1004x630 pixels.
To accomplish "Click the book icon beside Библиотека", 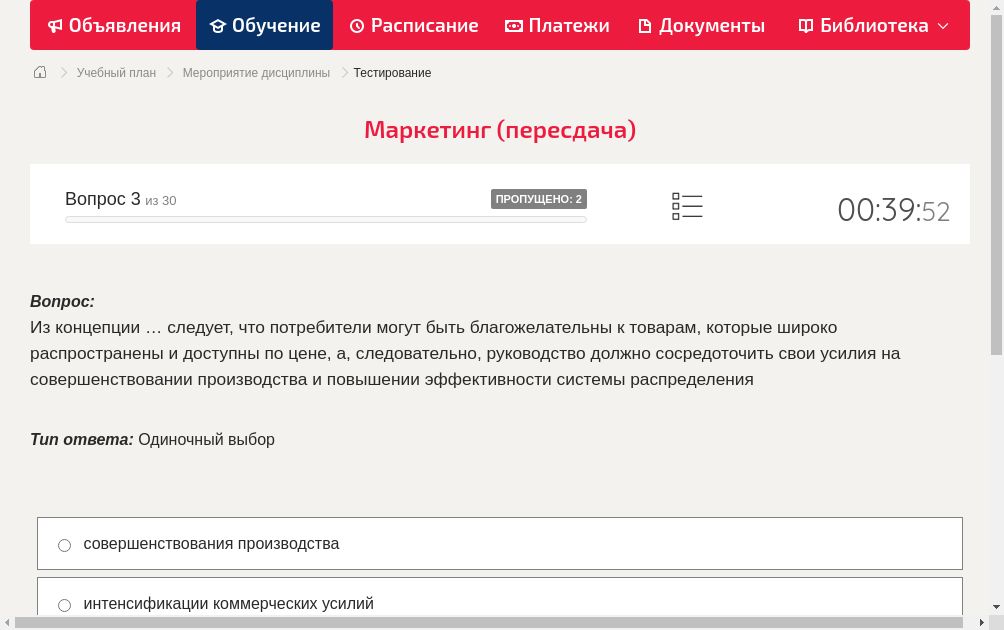I will point(805,25).
